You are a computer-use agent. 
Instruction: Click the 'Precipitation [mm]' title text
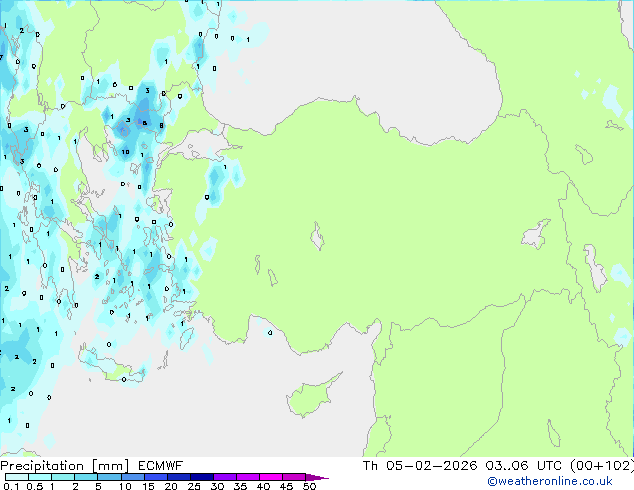(x=64, y=466)
